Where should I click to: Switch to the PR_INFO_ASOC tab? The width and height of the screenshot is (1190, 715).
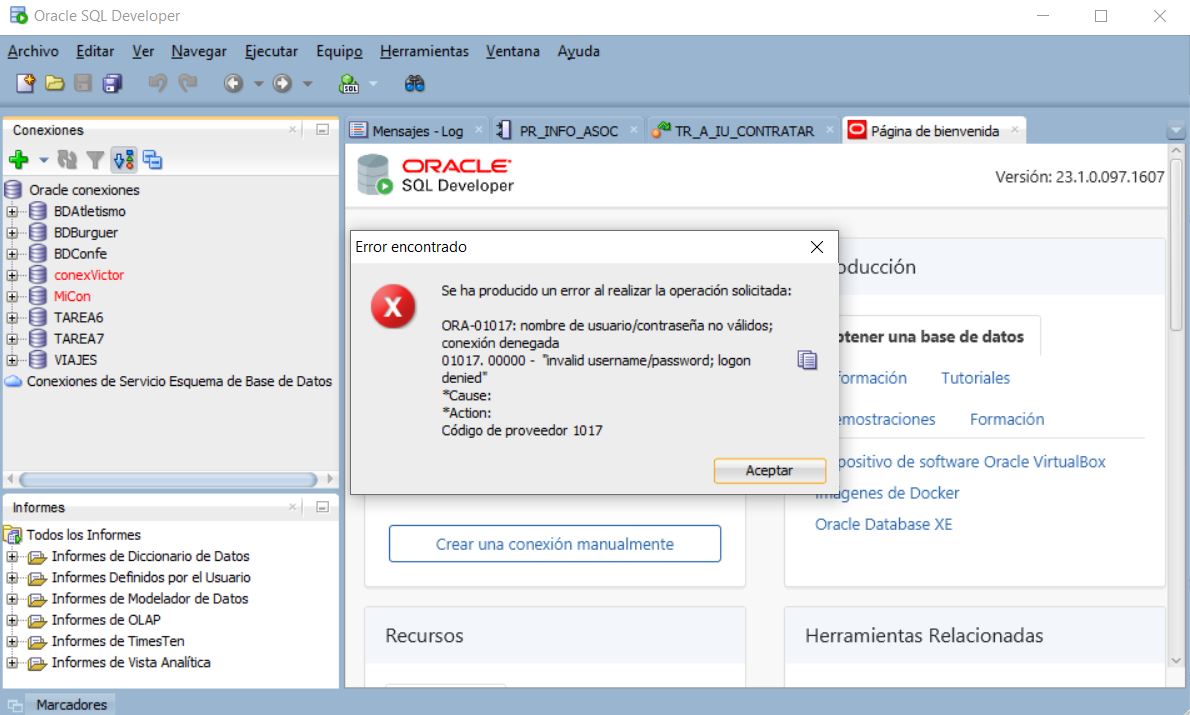click(x=568, y=131)
